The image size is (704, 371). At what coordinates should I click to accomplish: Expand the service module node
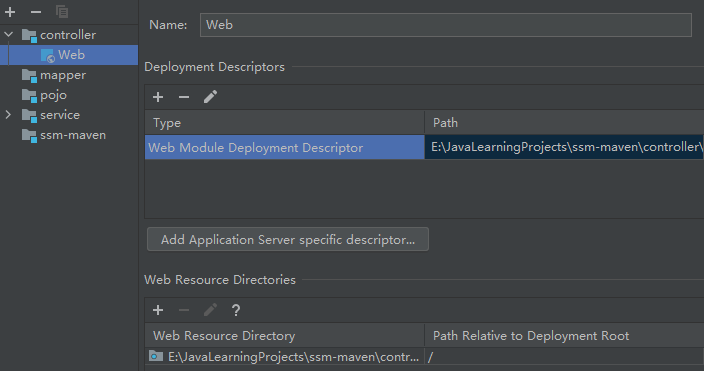(x=9, y=115)
